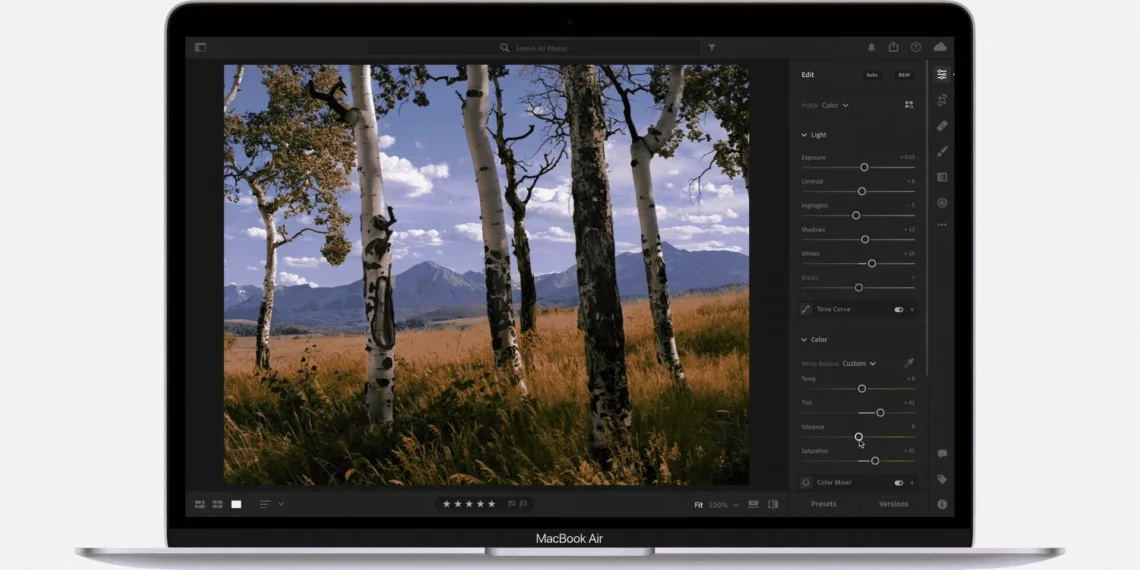The width and height of the screenshot is (1140, 570).
Task: Toggle the Tone Curve switch
Action: coord(899,309)
